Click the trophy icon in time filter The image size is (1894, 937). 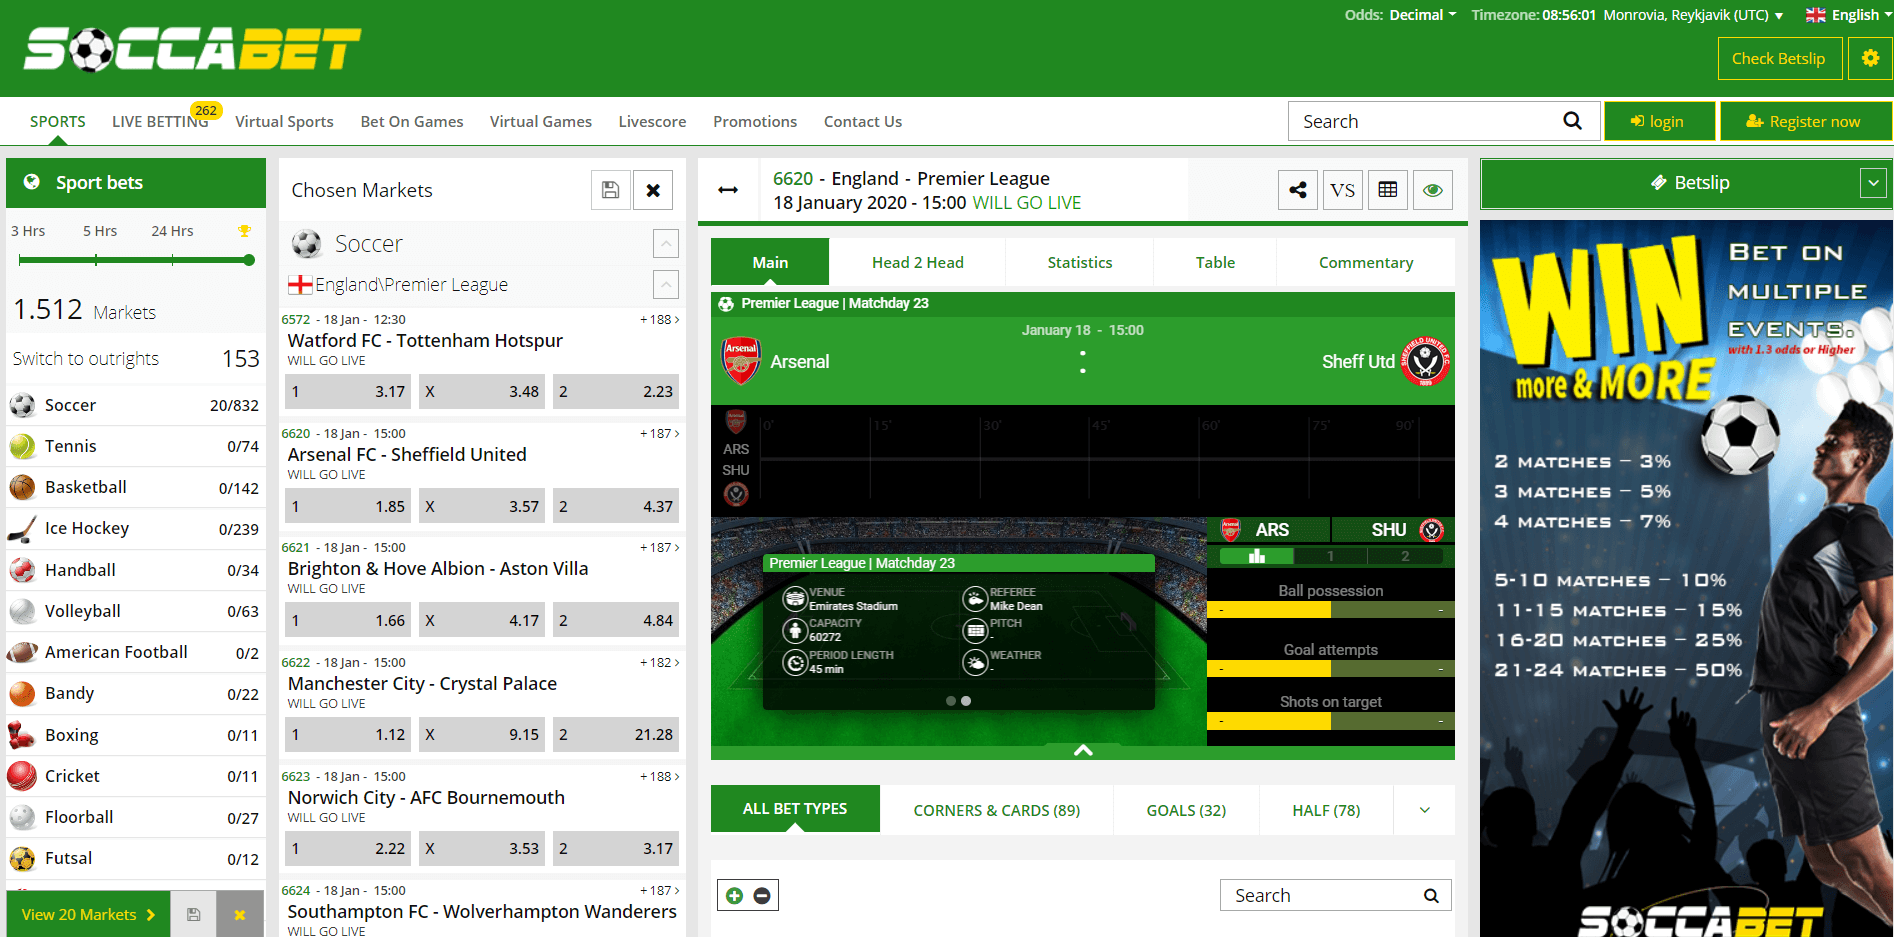pyautogui.click(x=244, y=231)
